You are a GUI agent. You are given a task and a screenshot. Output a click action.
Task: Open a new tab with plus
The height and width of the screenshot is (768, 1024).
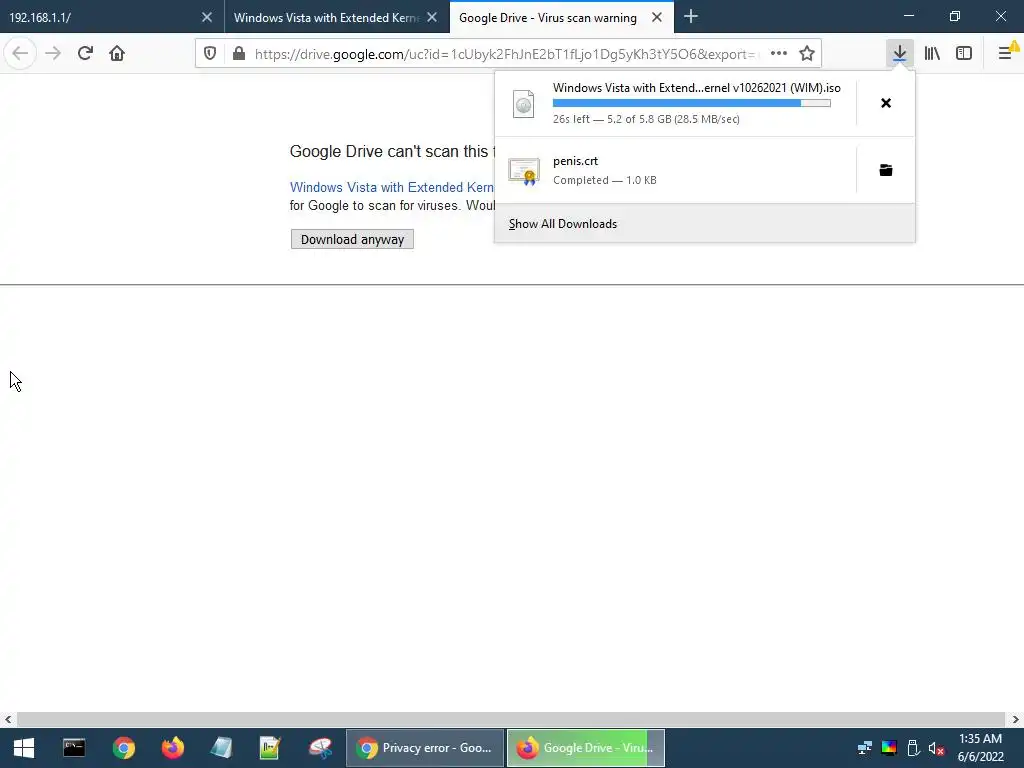[x=691, y=17]
